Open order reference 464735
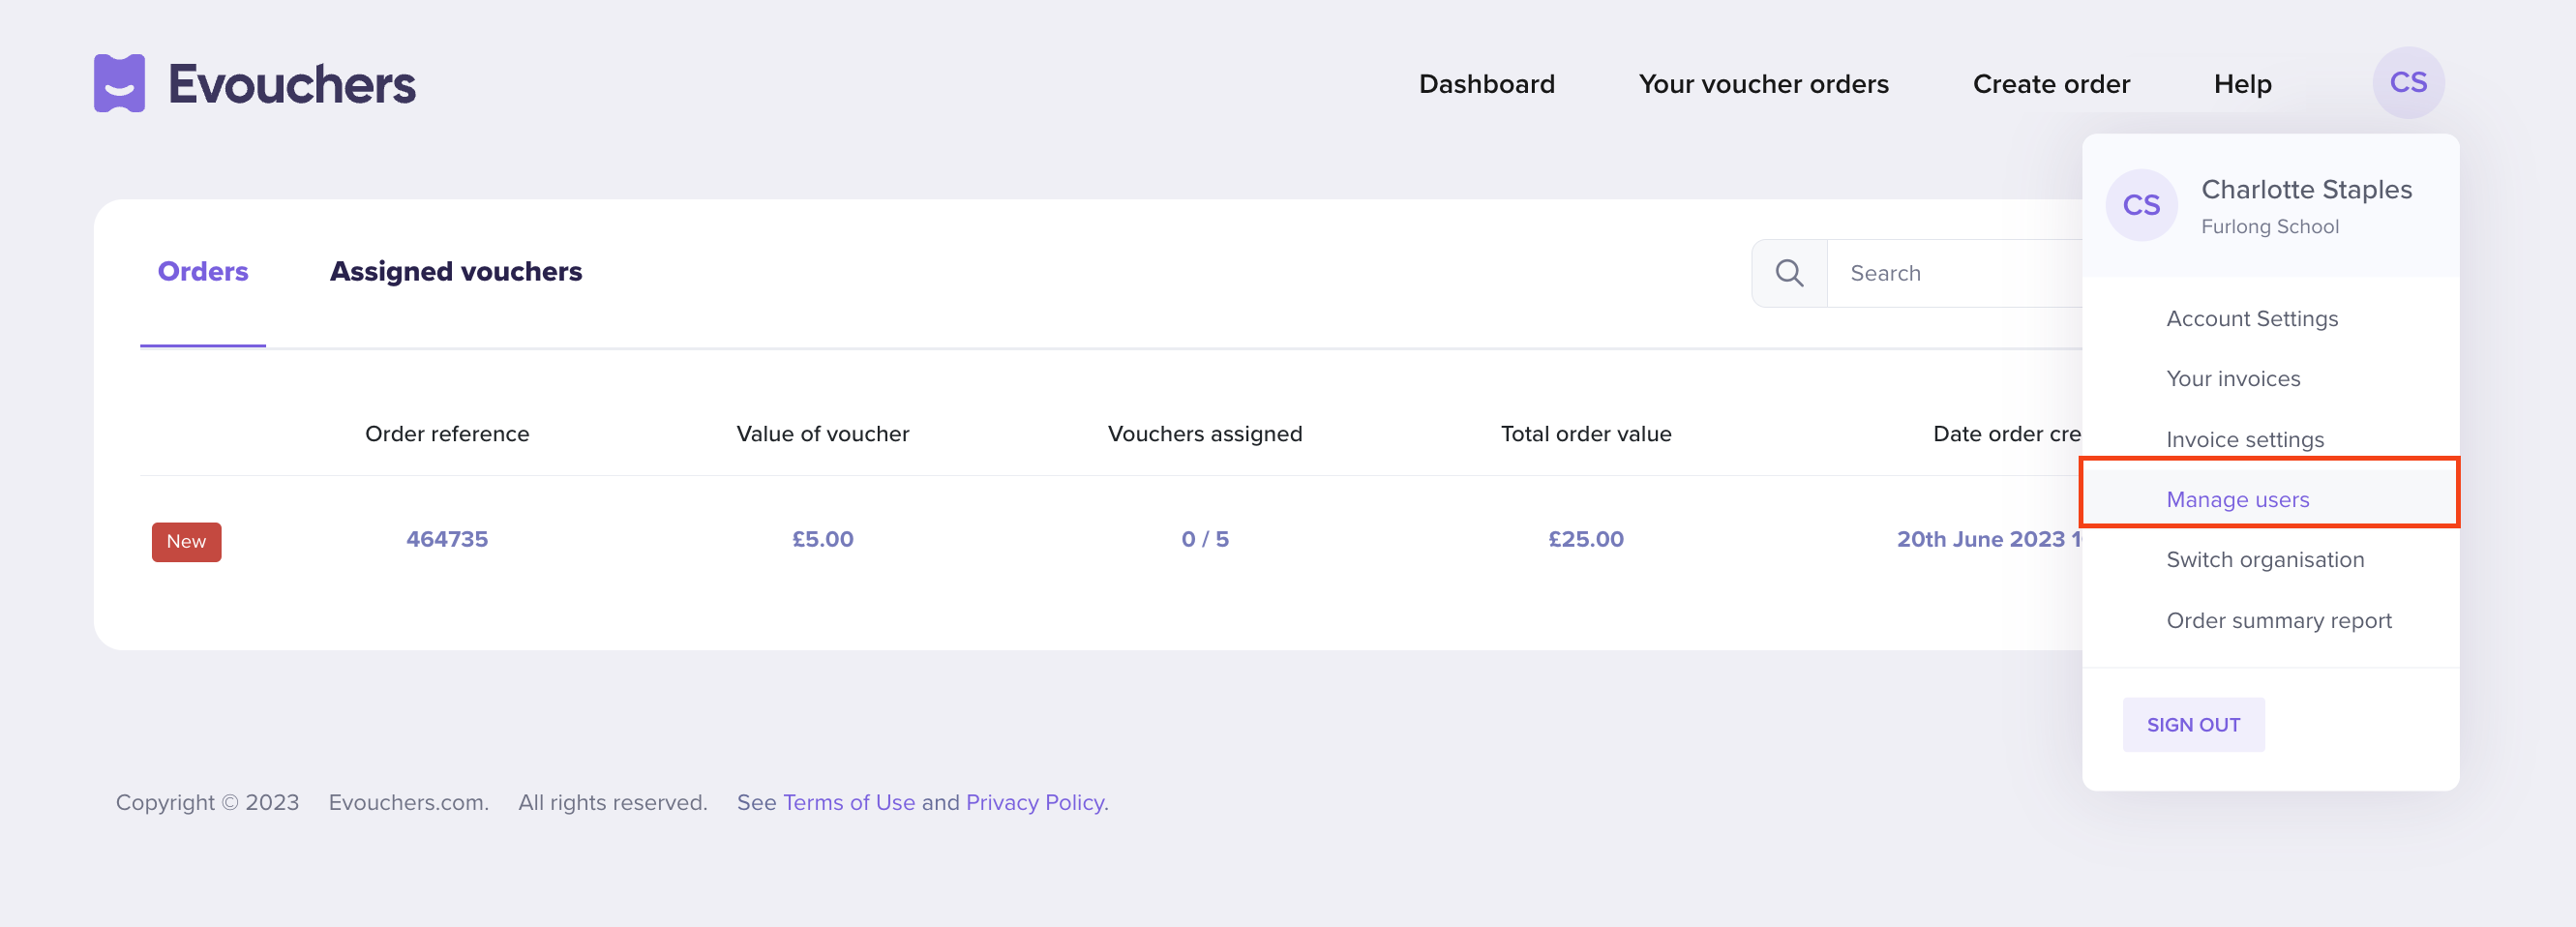 447,539
